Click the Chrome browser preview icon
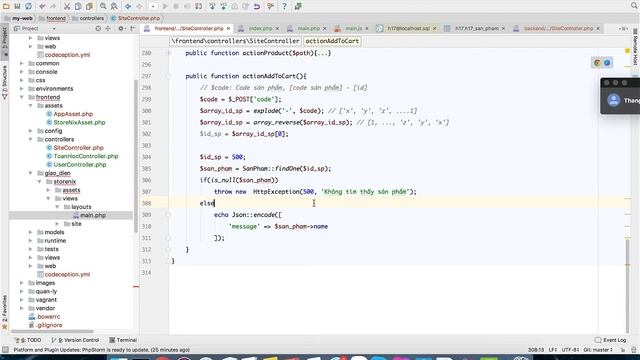 click(597, 62)
